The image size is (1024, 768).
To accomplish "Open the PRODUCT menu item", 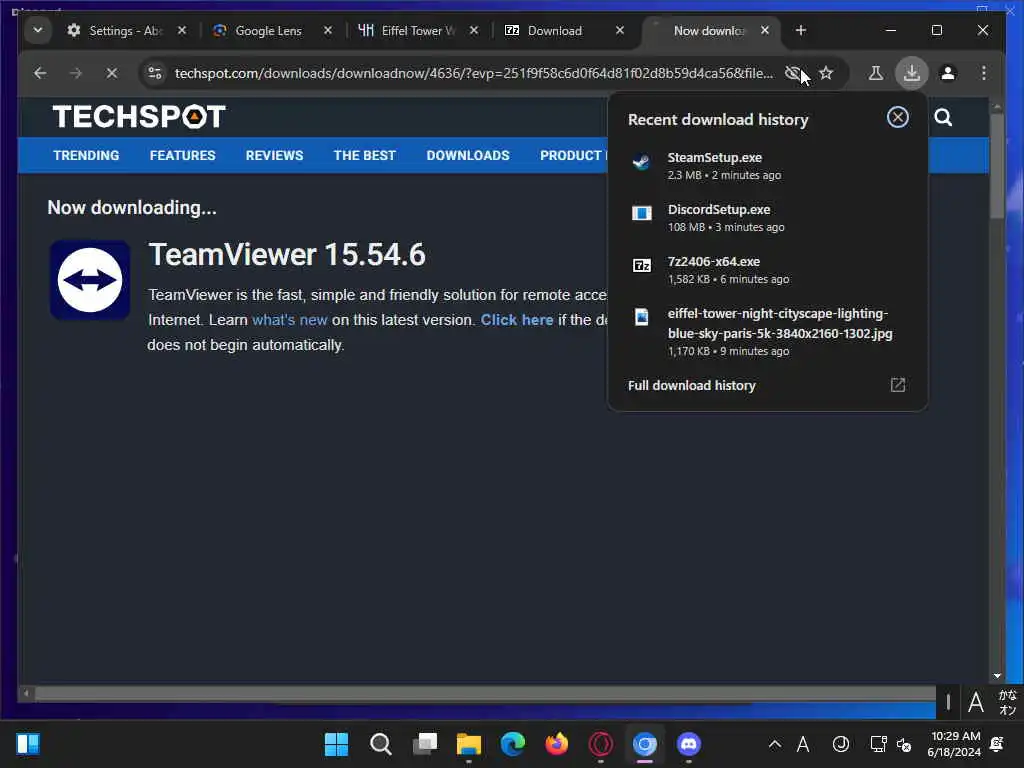I will (573, 155).
